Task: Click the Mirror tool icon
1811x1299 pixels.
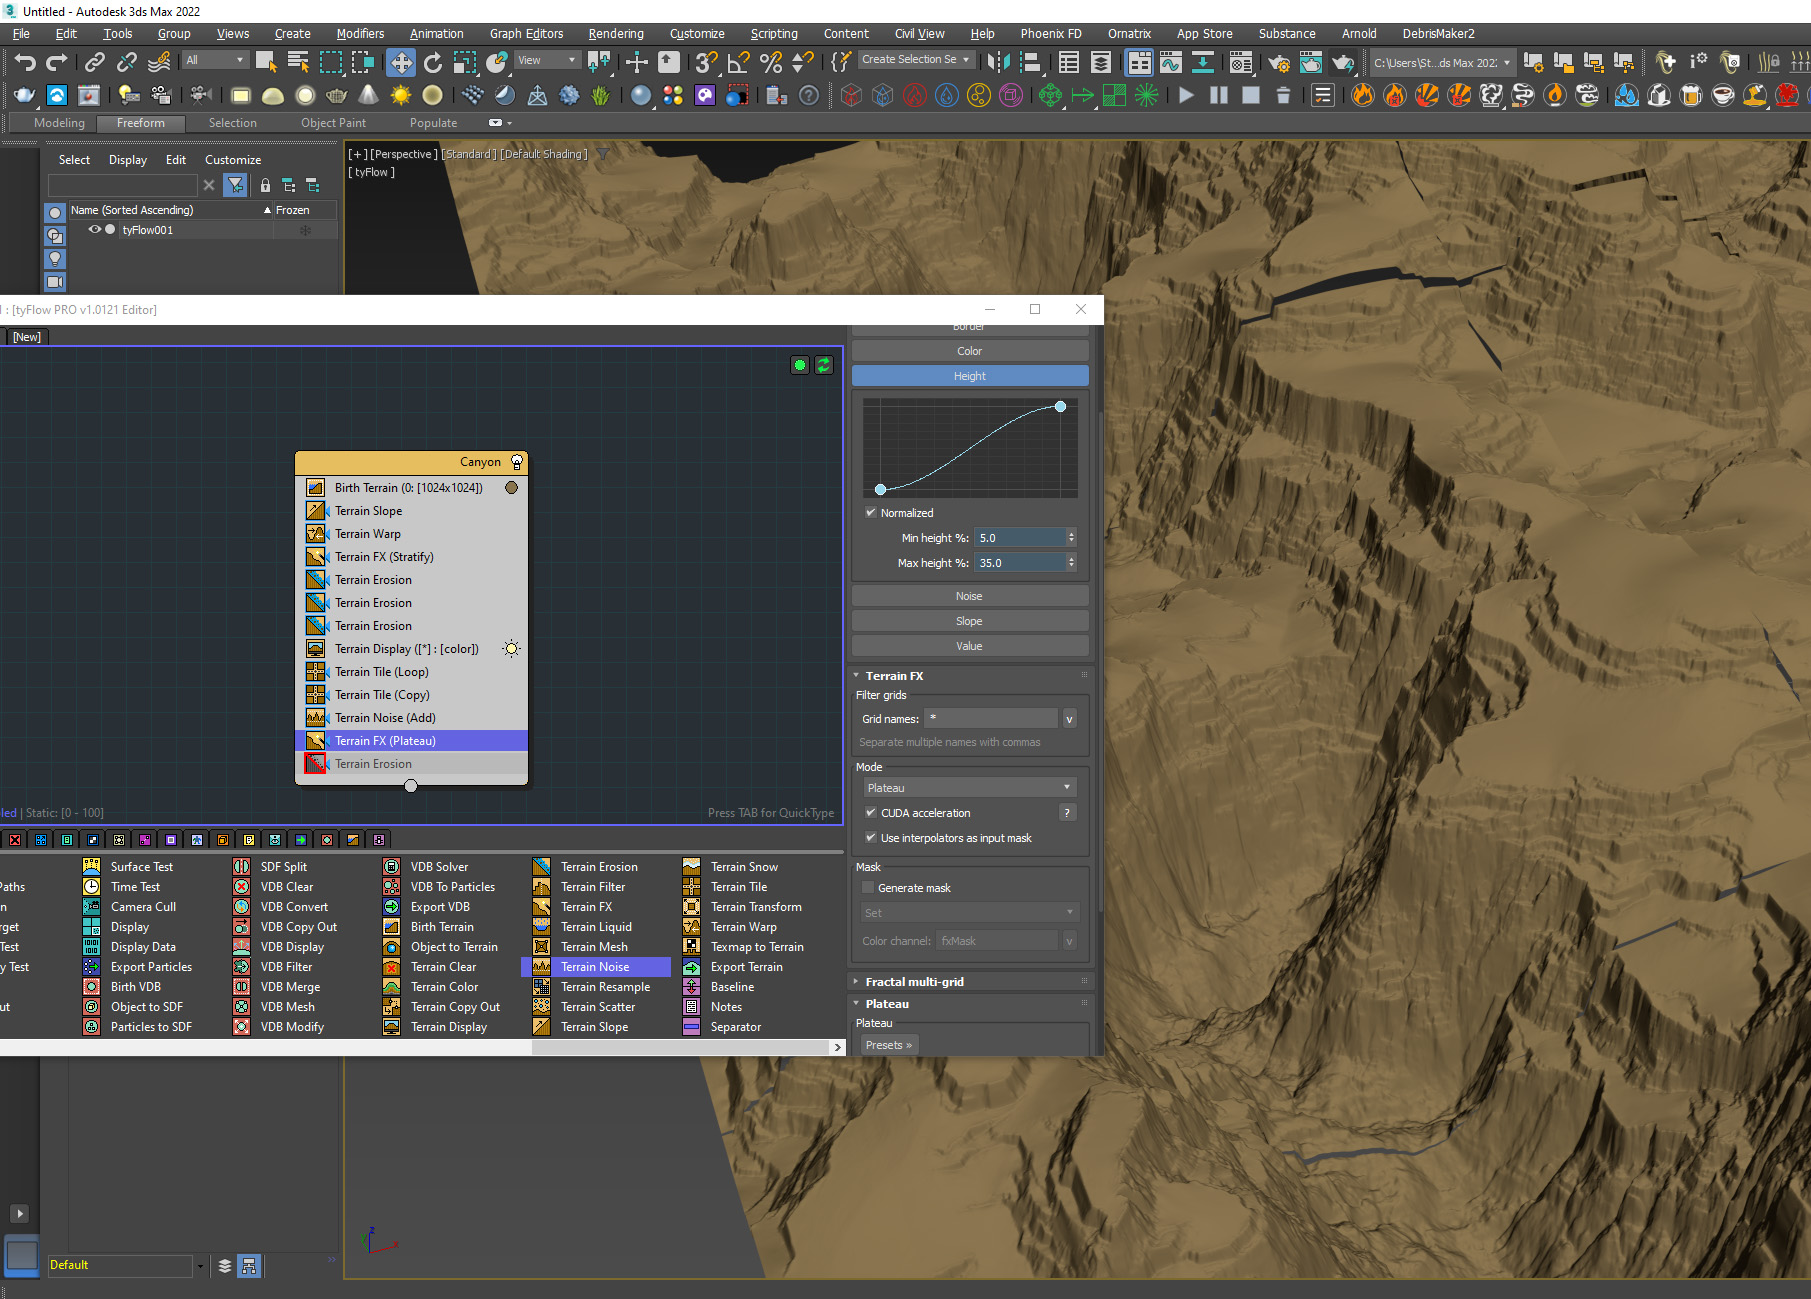Action: [x=998, y=62]
